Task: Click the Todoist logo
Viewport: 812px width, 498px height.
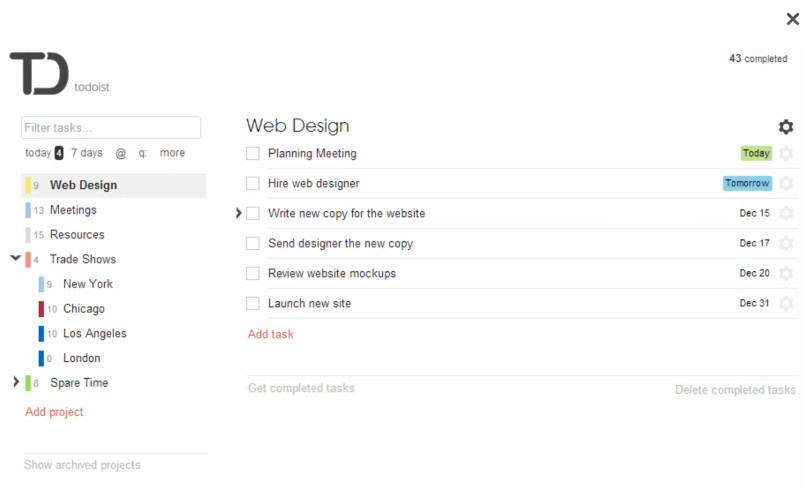Action: point(40,74)
